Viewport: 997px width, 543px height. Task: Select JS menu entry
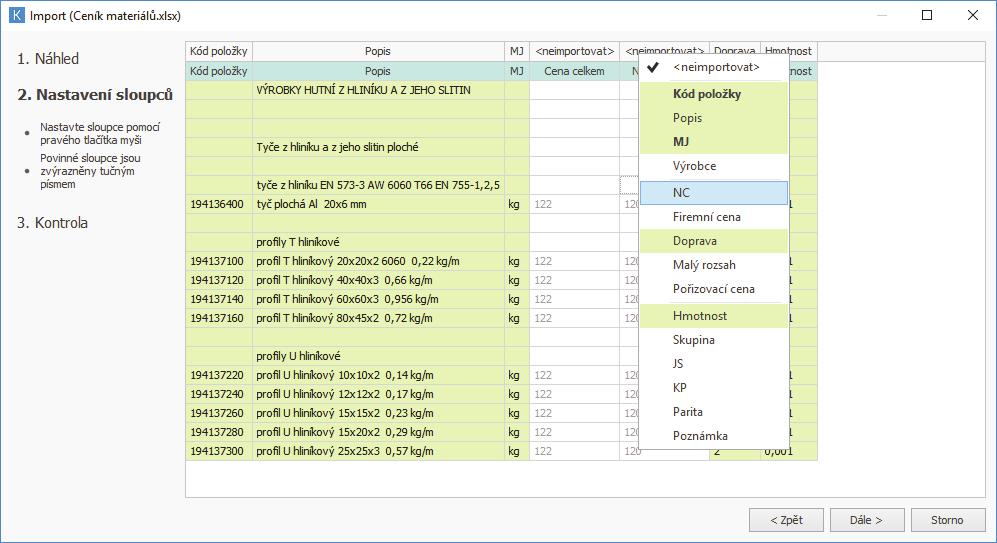tap(713, 364)
